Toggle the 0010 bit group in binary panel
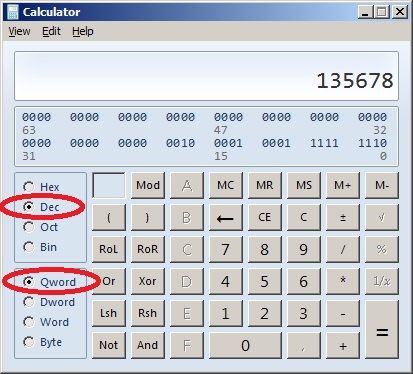Image resolution: width=413 pixels, height=374 pixels. 180,143
